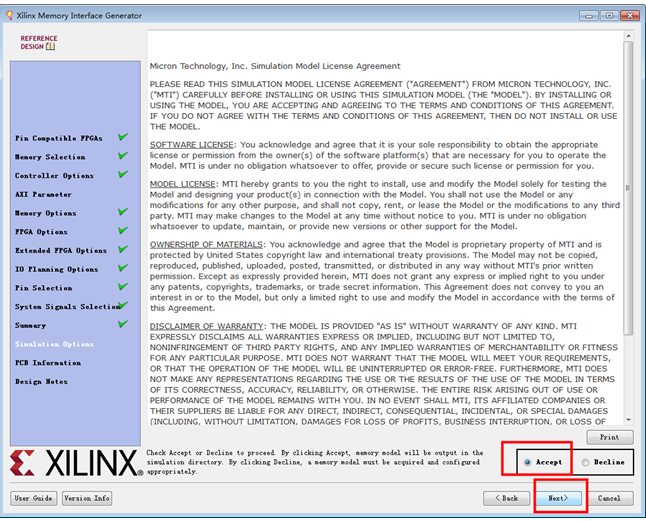Go to FPGA Options step
This screenshot has height=521, width=646.
click(41, 232)
